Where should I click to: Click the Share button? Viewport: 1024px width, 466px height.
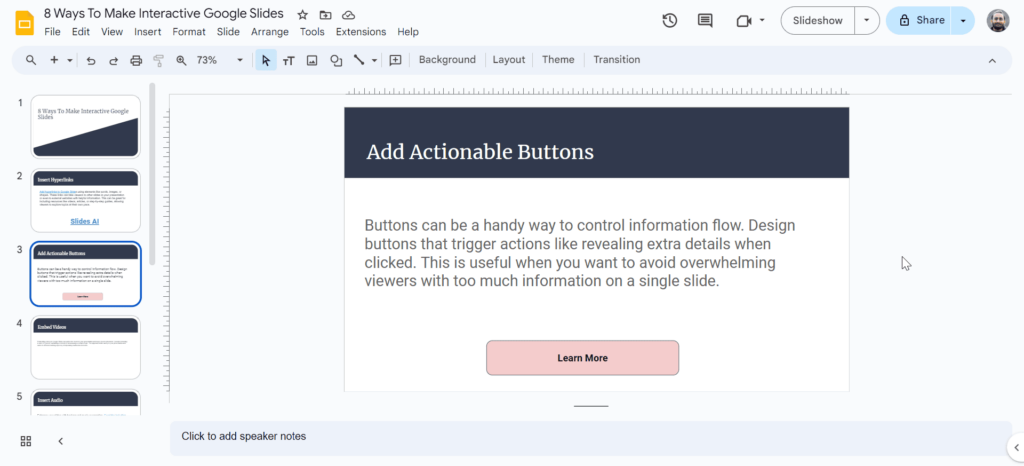click(x=920, y=20)
